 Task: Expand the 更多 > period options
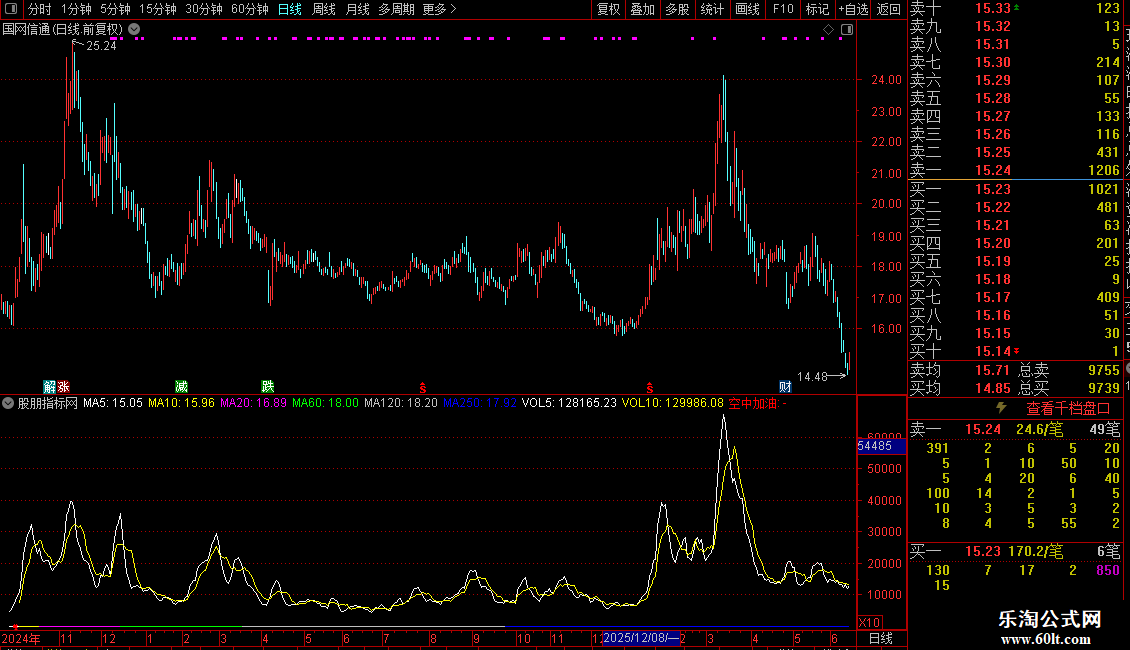(439, 9)
